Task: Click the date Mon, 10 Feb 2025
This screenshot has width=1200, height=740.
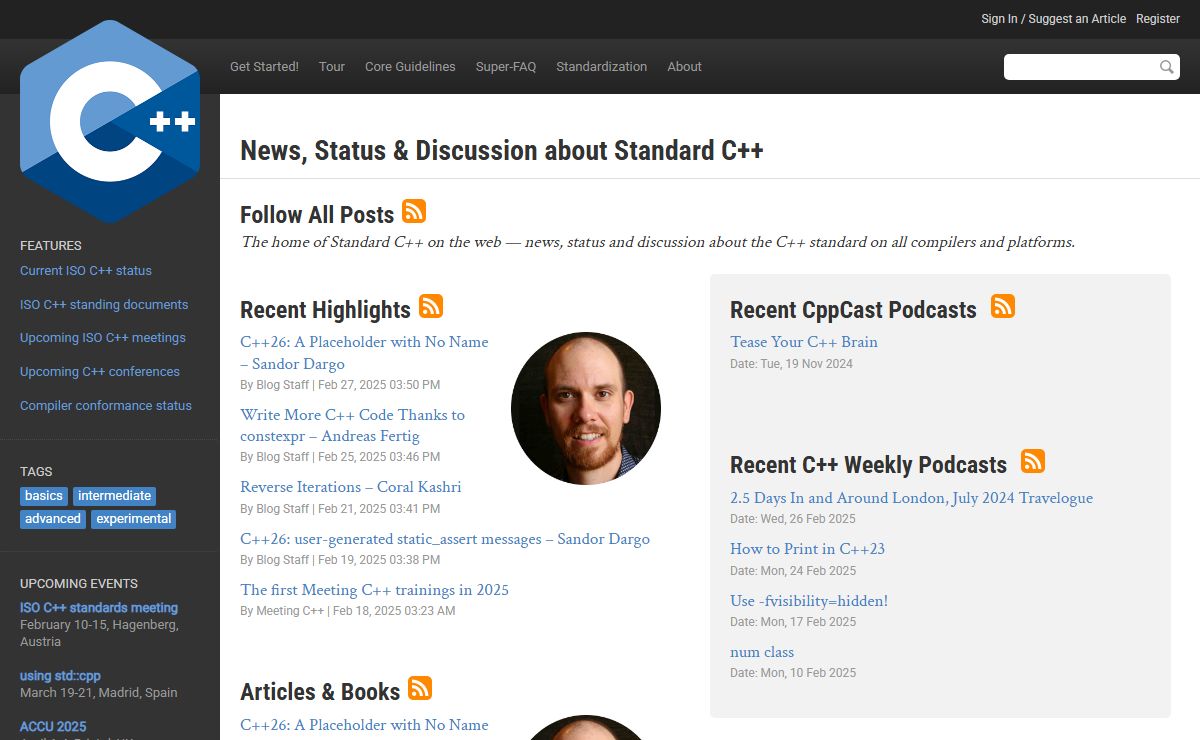Action: pos(808,673)
